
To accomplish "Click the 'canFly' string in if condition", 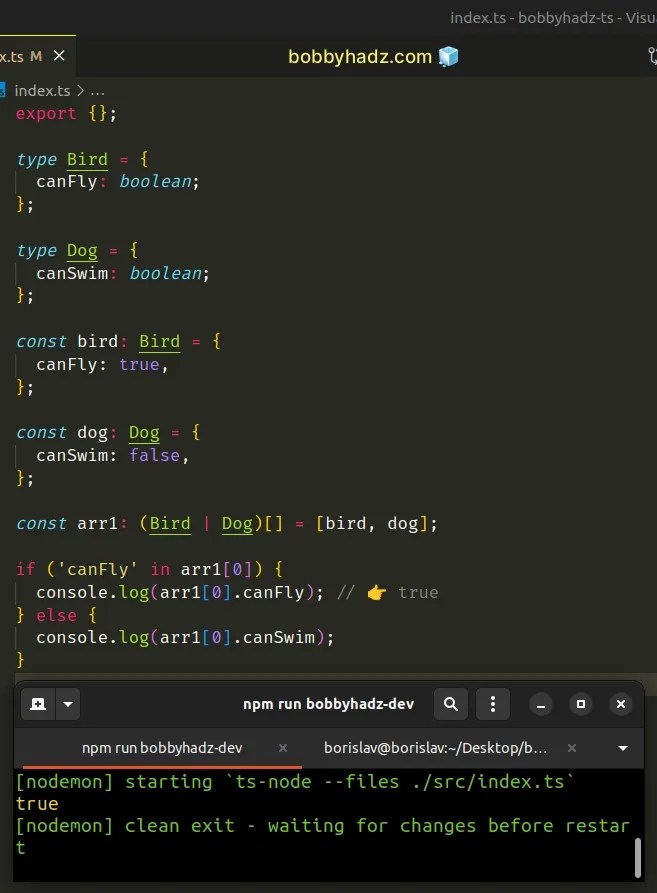I will tap(97, 570).
